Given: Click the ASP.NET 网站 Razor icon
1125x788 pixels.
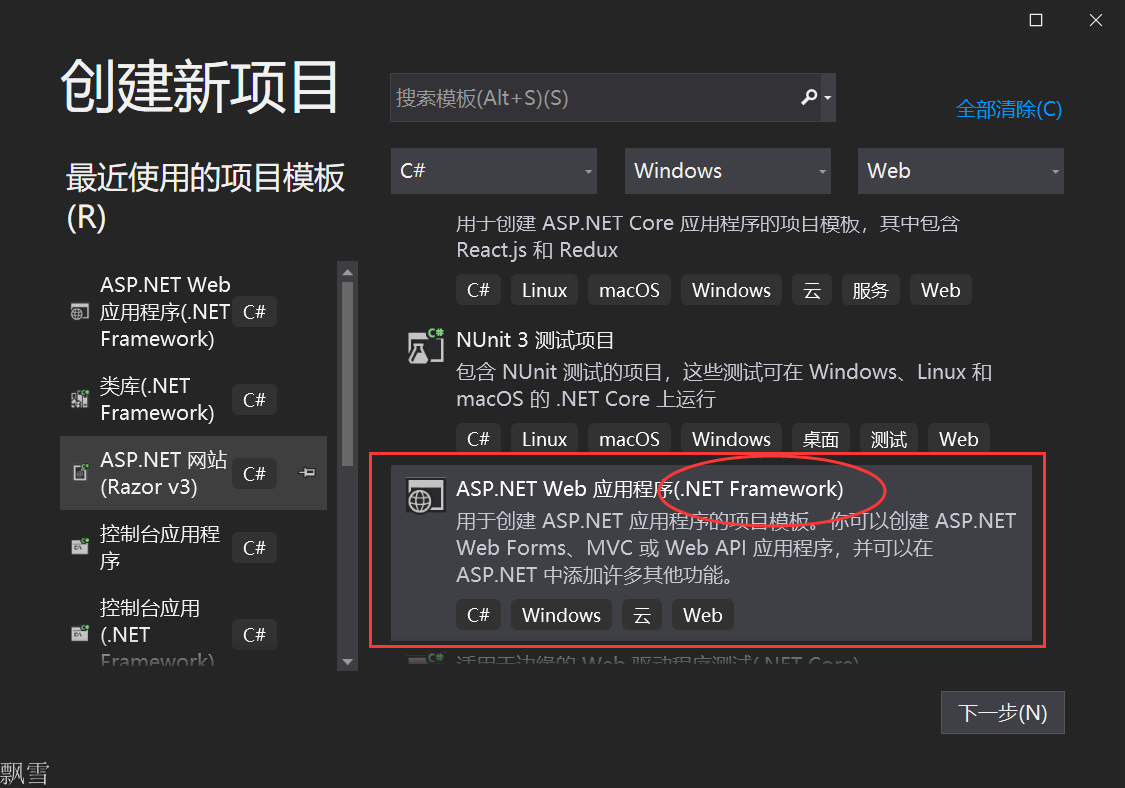Looking at the screenshot, I should point(80,472).
